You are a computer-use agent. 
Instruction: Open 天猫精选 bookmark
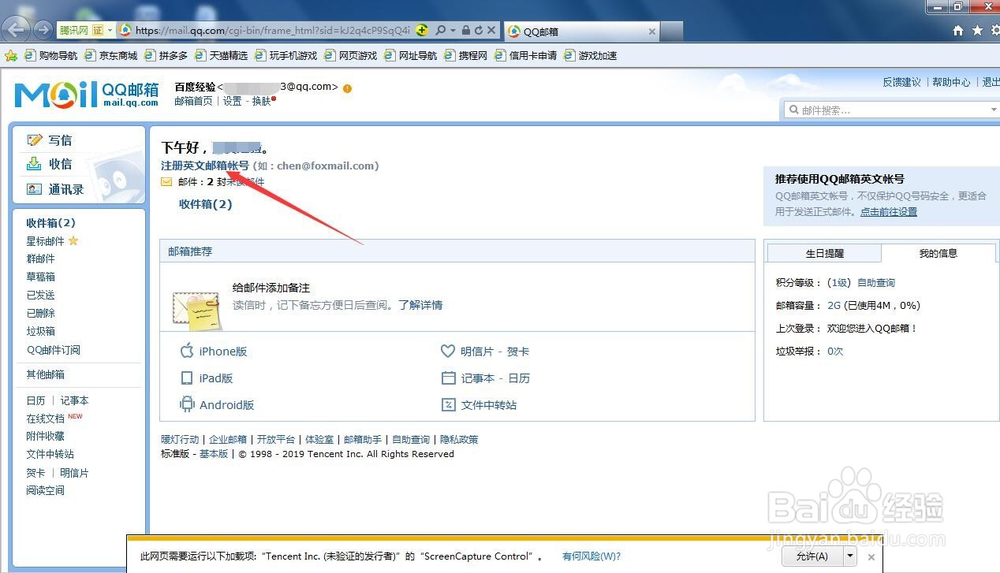tap(221, 56)
